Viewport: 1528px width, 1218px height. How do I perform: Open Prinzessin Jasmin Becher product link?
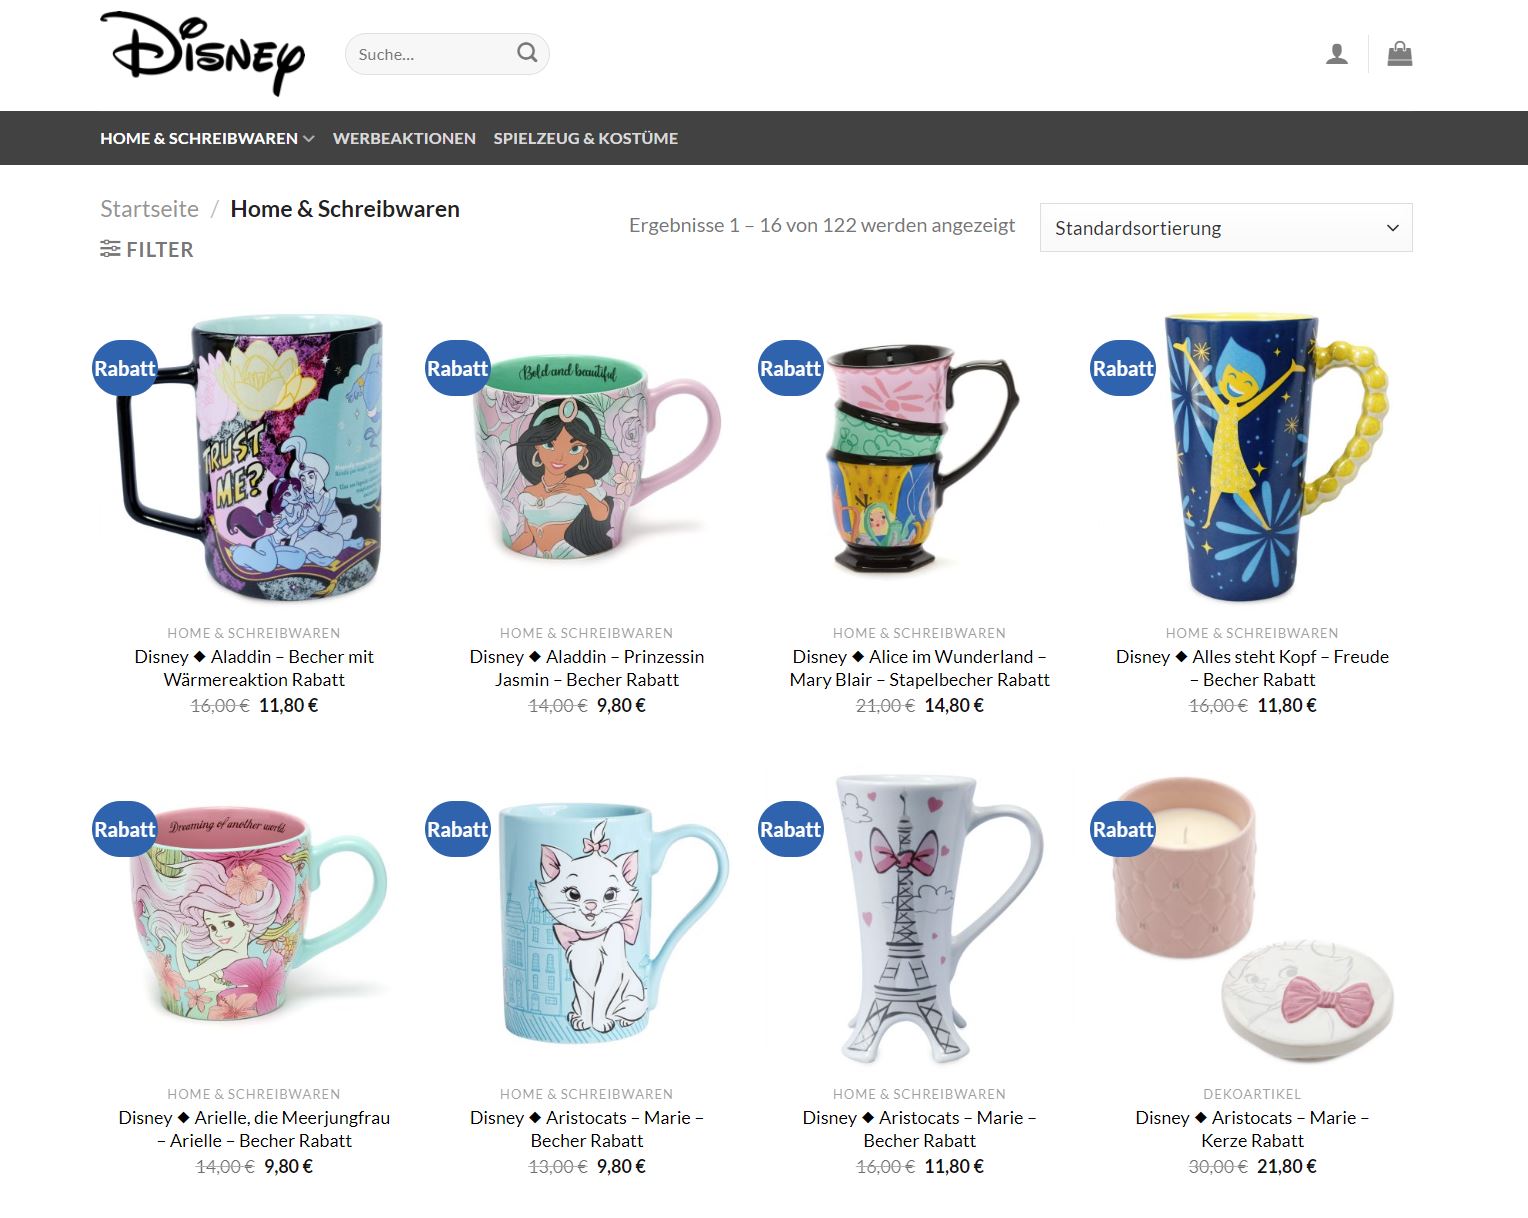[x=587, y=668]
